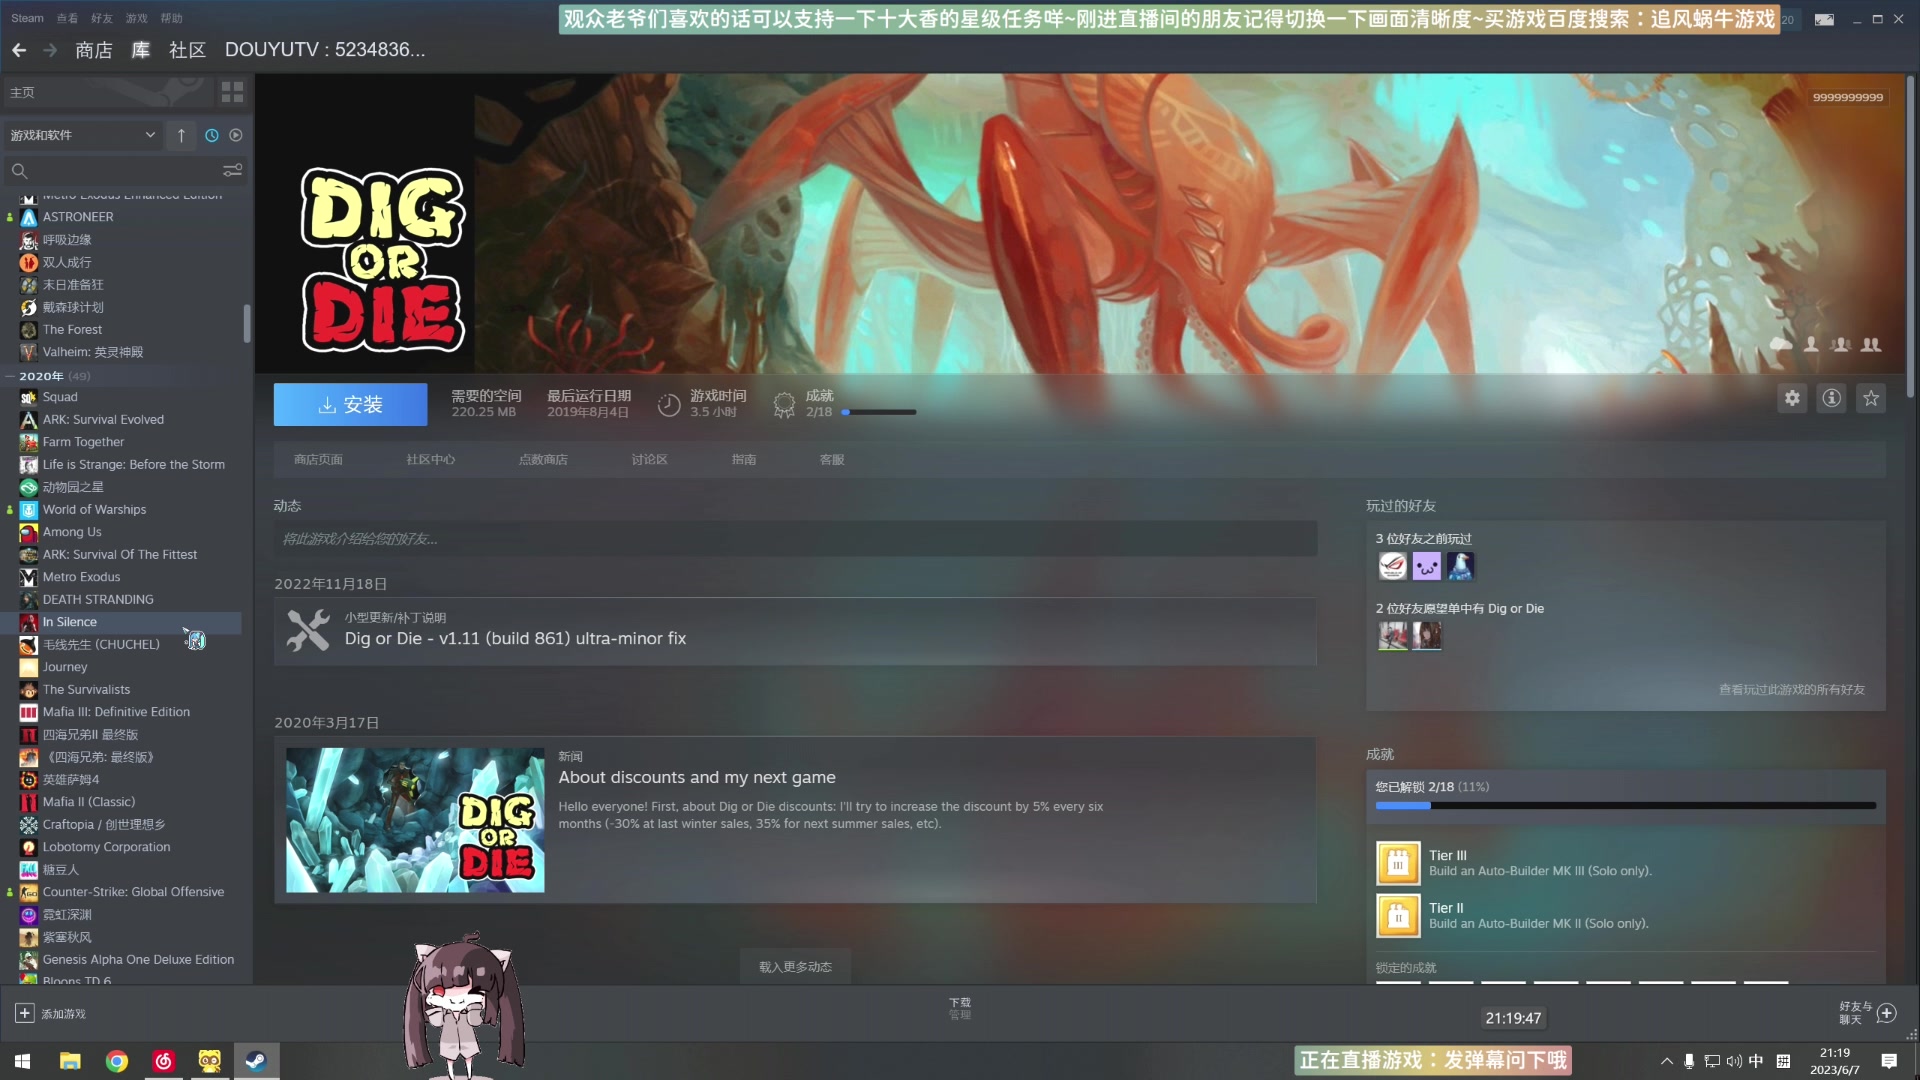Open the collections grid view icon
1920x1080 pixels.
[x=232, y=93]
